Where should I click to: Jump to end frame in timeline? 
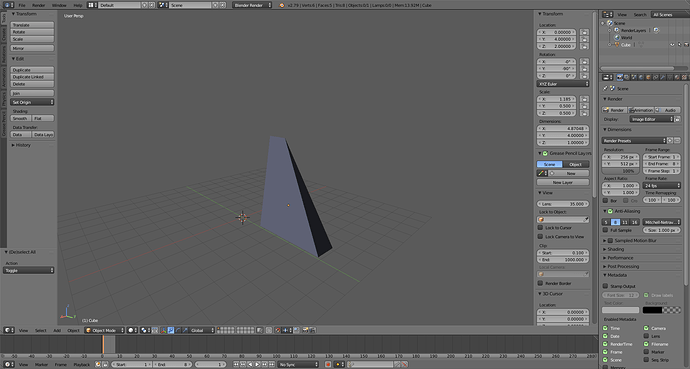[272, 364]
